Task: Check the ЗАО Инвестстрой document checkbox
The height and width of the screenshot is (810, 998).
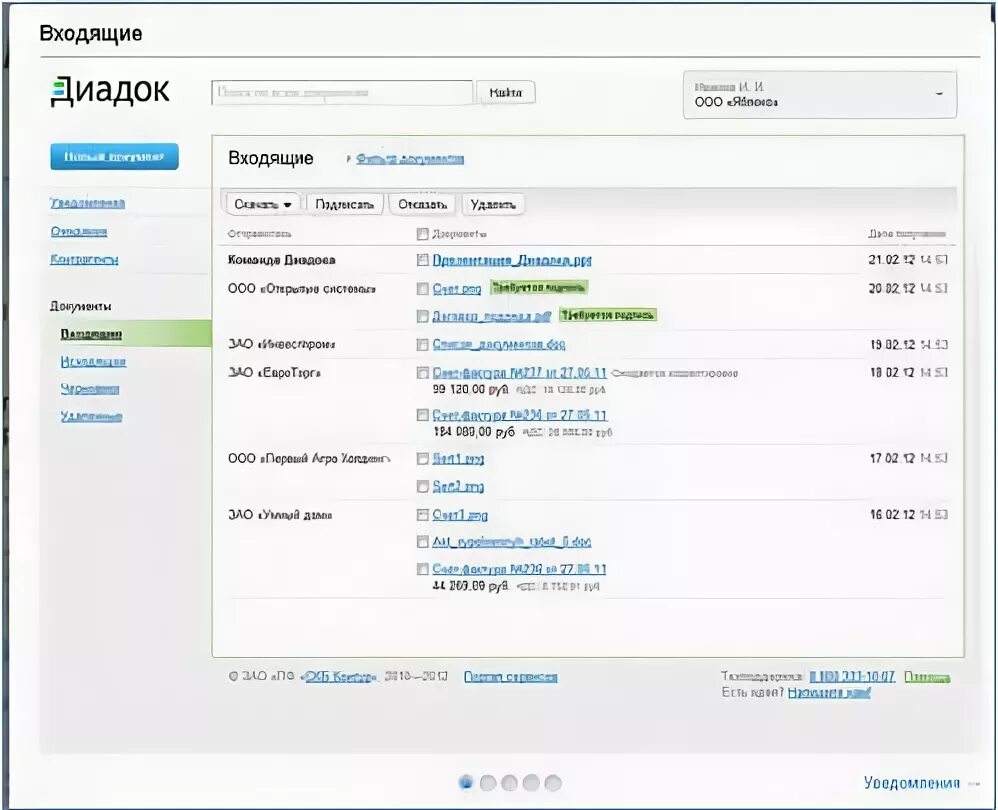Action: point(422,344)
